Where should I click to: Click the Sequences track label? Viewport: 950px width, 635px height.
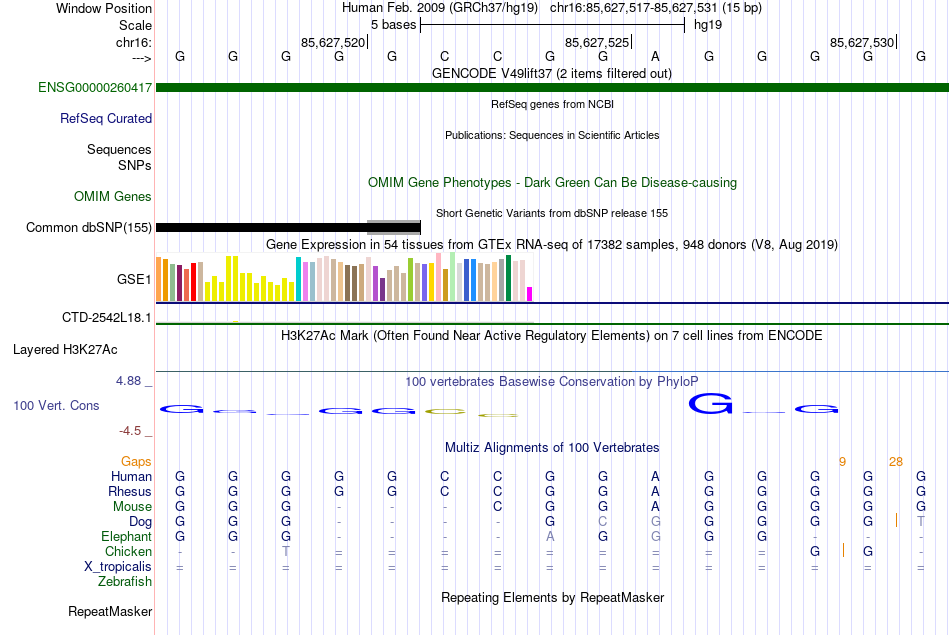point(119,149)
